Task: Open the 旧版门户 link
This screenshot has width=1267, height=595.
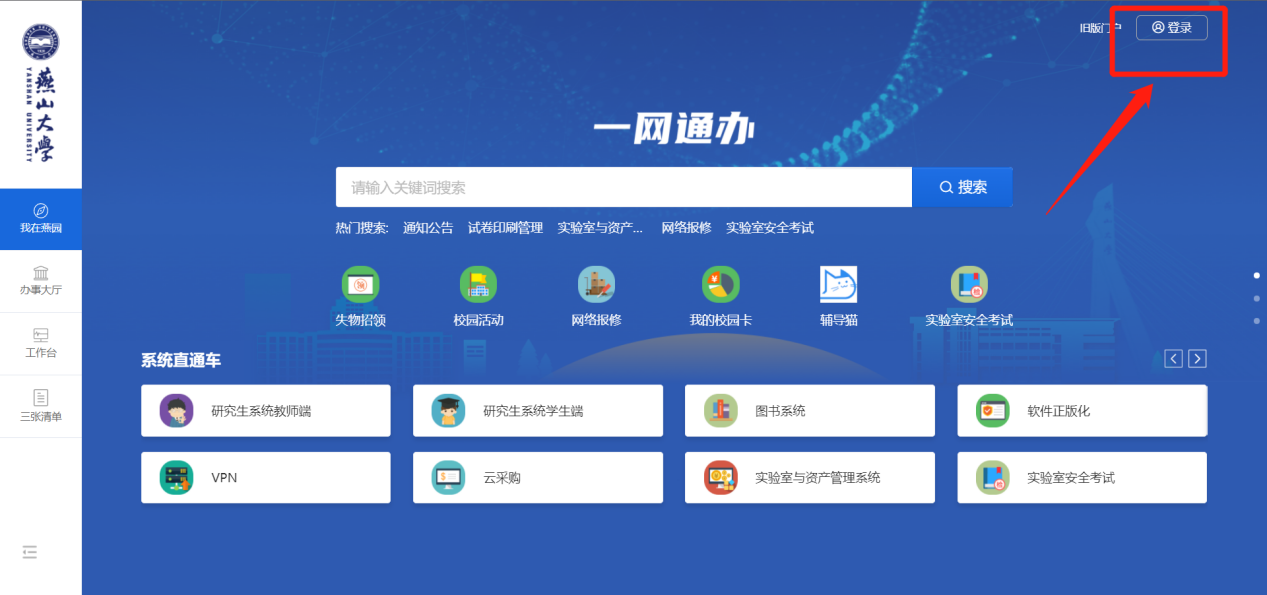Action: point(1100,28)
